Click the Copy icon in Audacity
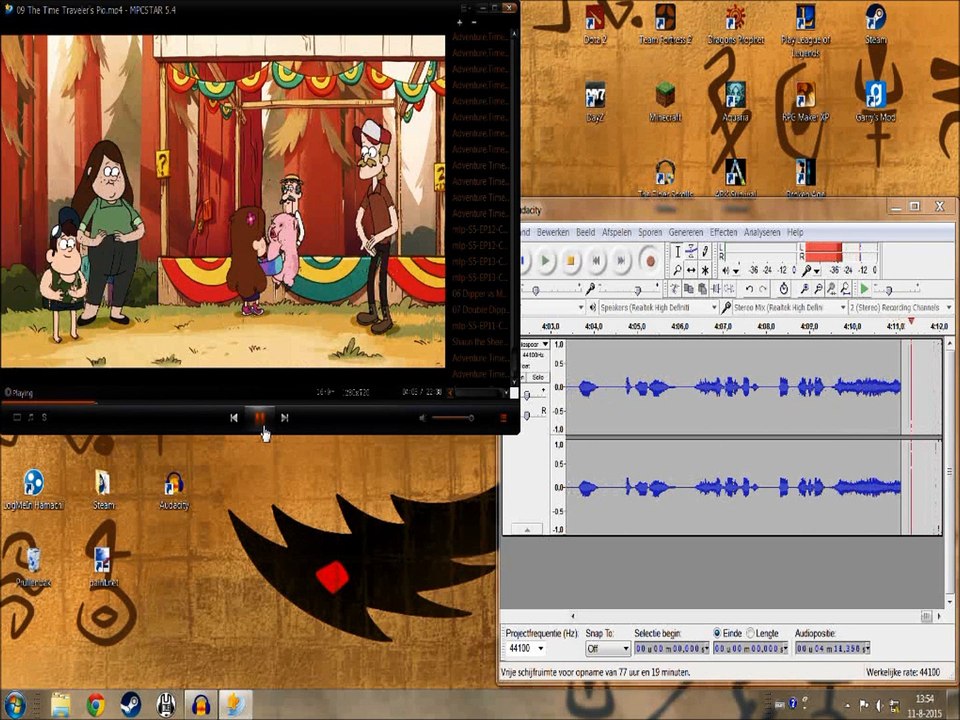The width and height of the screenshot is (960, 720). coord(689,288)
